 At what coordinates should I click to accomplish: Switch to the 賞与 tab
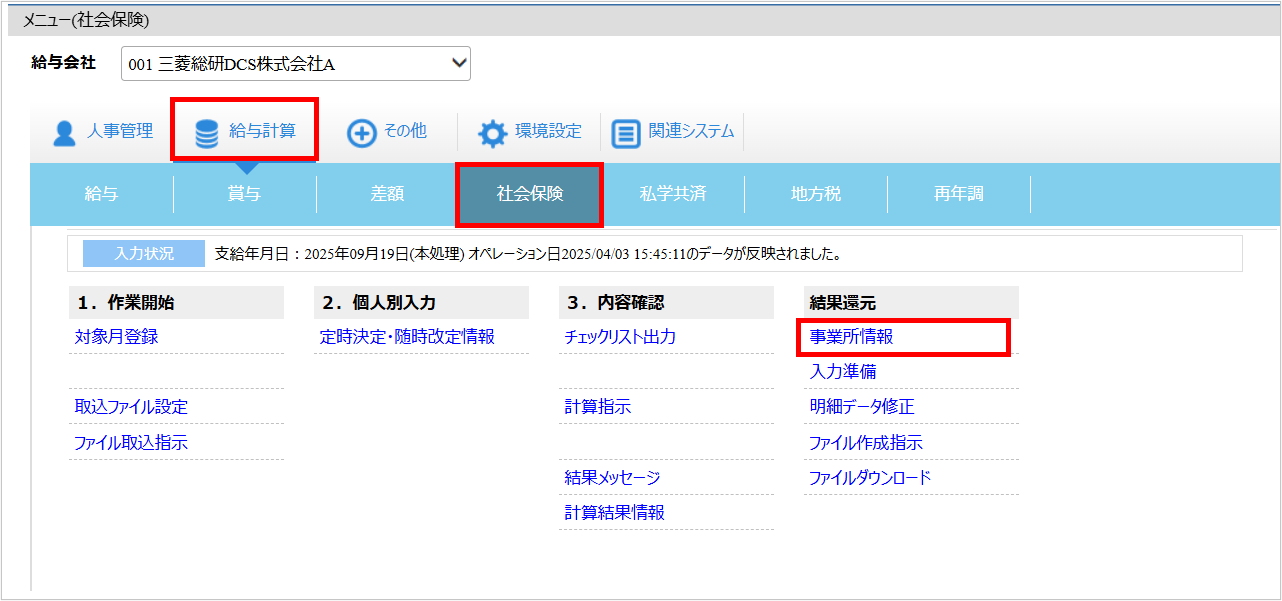pos(245,194)
